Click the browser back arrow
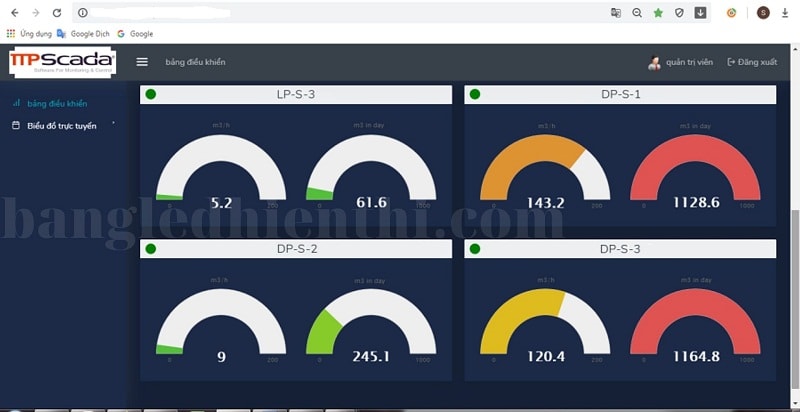 pyautogui.click(x=14, y=13)
